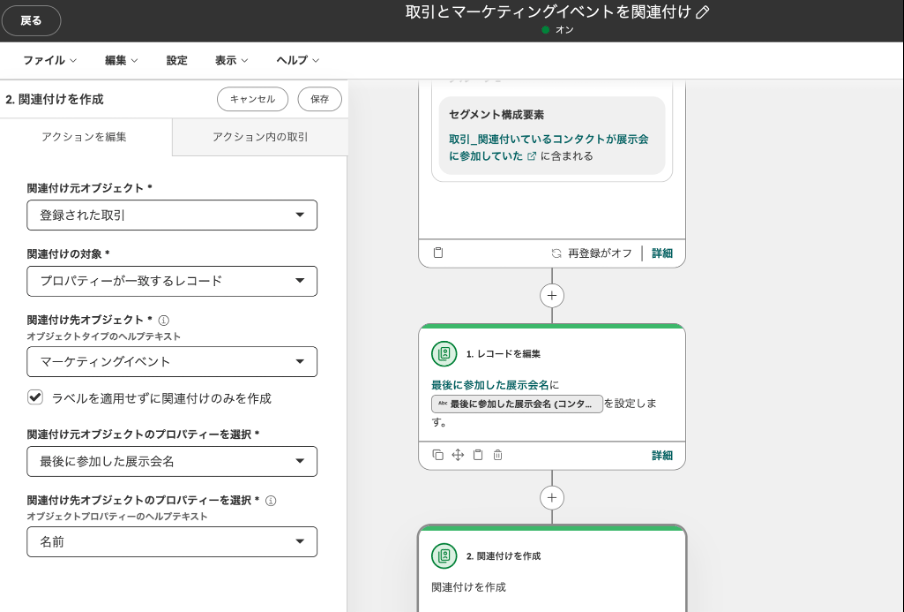The height and width of the screenshot is (612, 904).
Task: Click the plus button above step 1
Action: (552, 296)
